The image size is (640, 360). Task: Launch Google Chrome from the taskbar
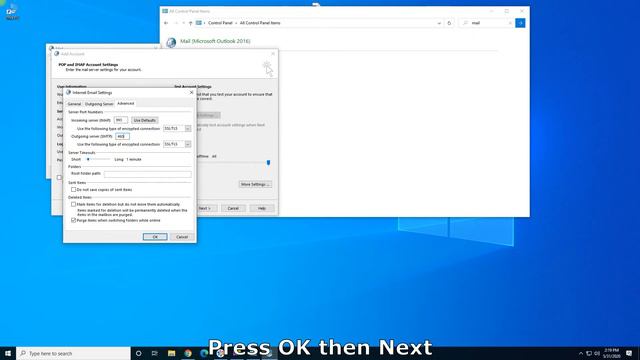click(188, 353)
